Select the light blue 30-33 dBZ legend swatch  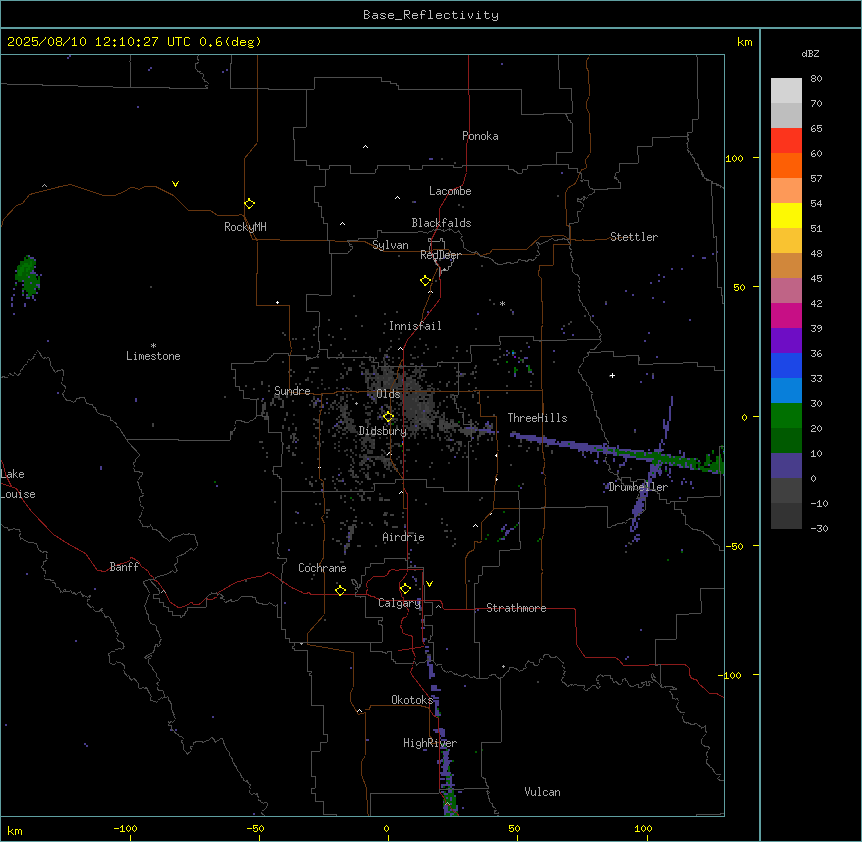tap(786, 391)
